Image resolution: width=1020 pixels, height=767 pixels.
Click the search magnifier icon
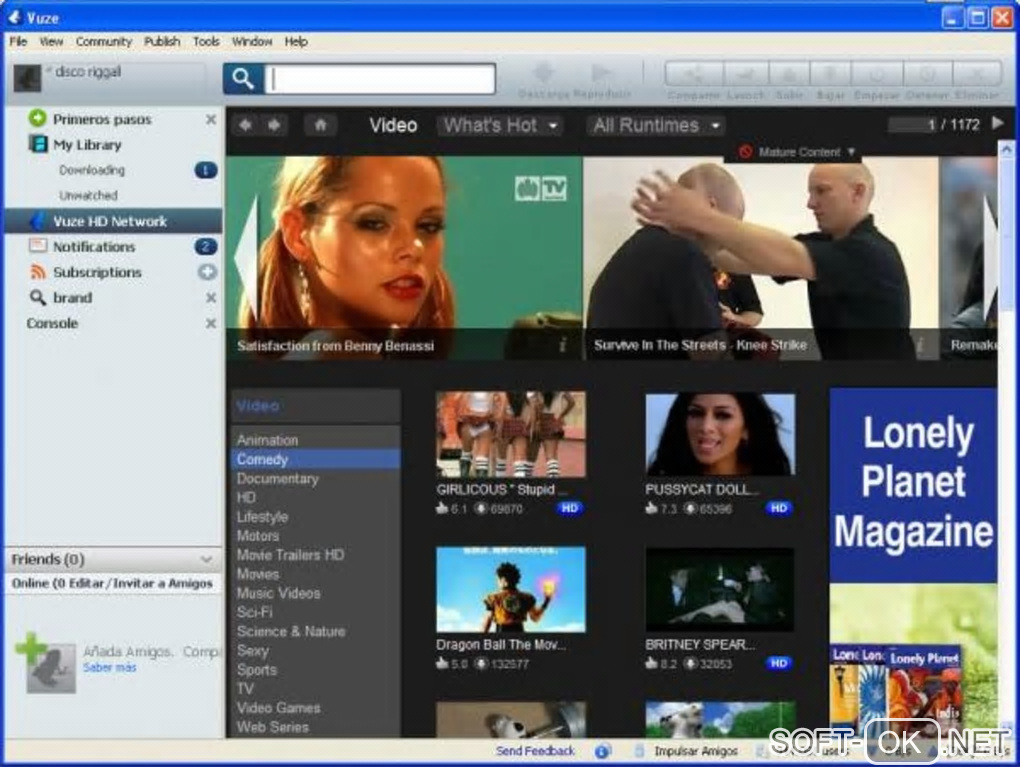[243, 79]
